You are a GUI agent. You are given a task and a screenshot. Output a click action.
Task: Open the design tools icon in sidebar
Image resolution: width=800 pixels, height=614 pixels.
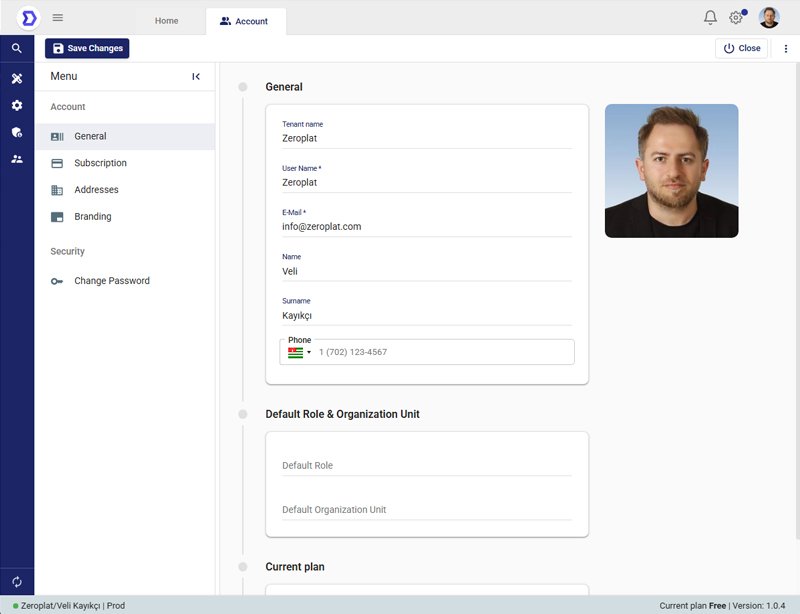pyautogui.click(x=17, y=78)
